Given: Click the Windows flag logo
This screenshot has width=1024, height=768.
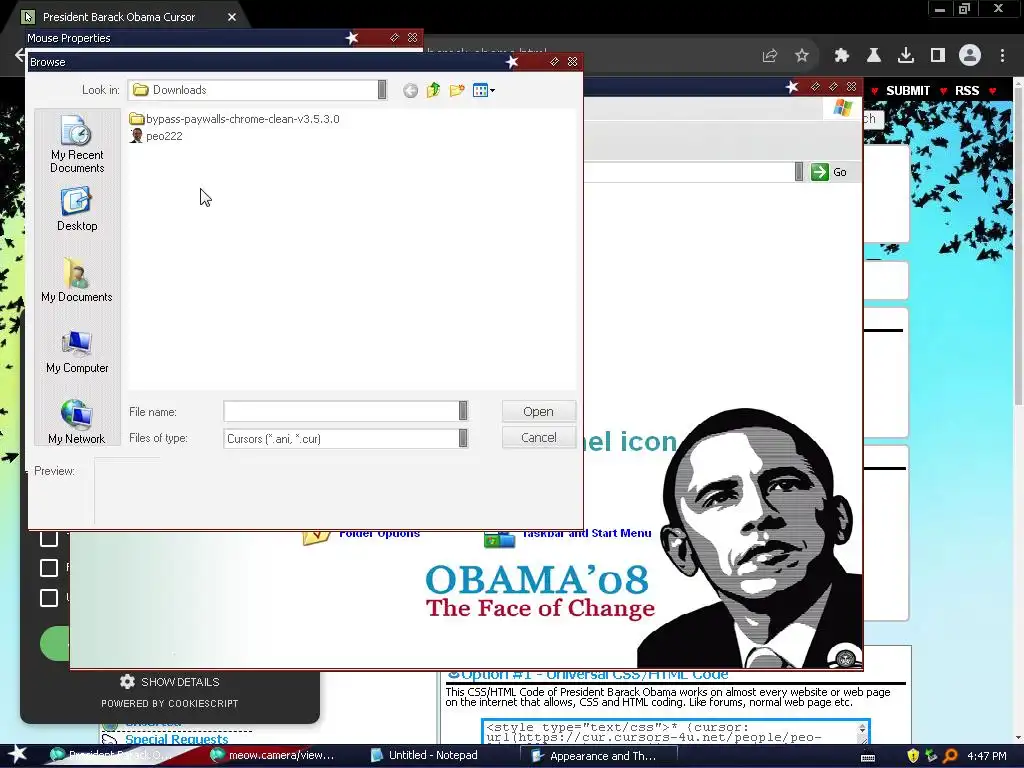Looking at the screenshot, I should (x=842, y=108).
